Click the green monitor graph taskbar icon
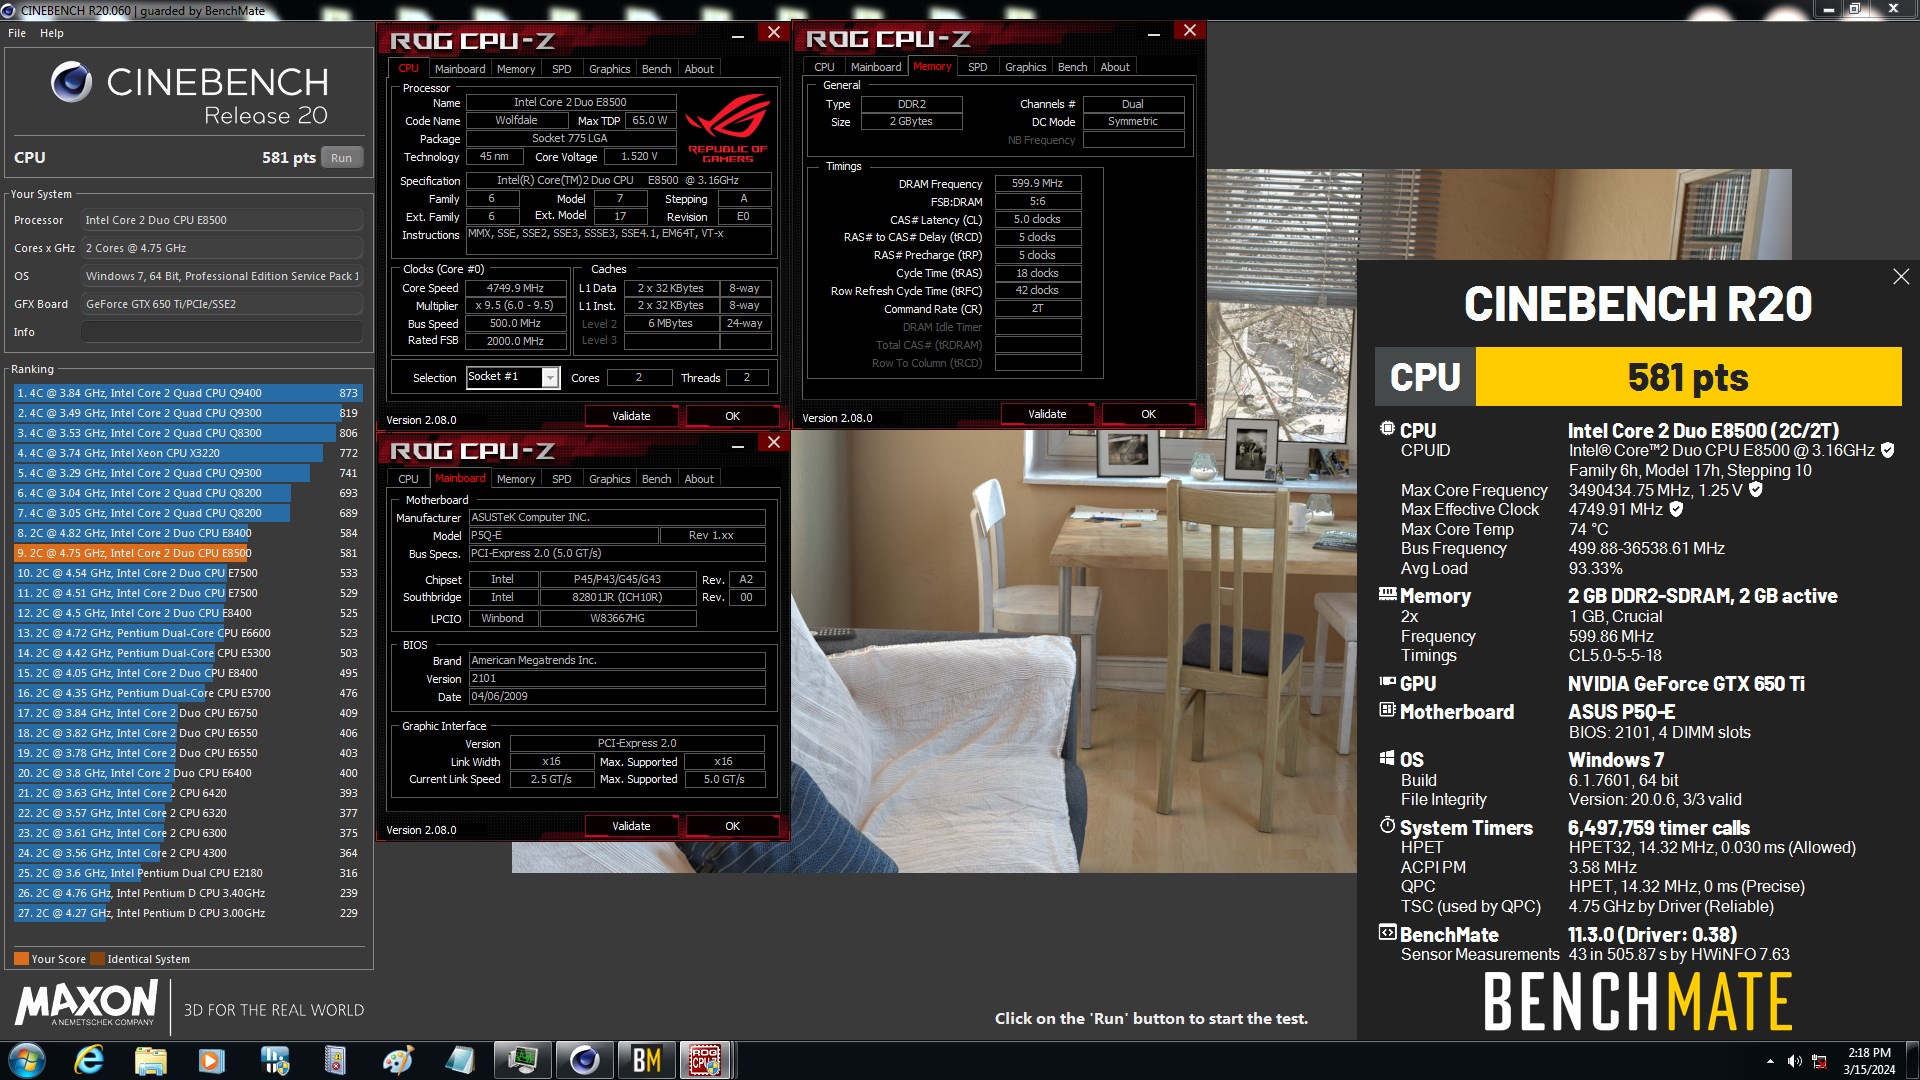The height and width of the screenshot is (1080, 1920). pyautogui.click(x=522, y=1060)
